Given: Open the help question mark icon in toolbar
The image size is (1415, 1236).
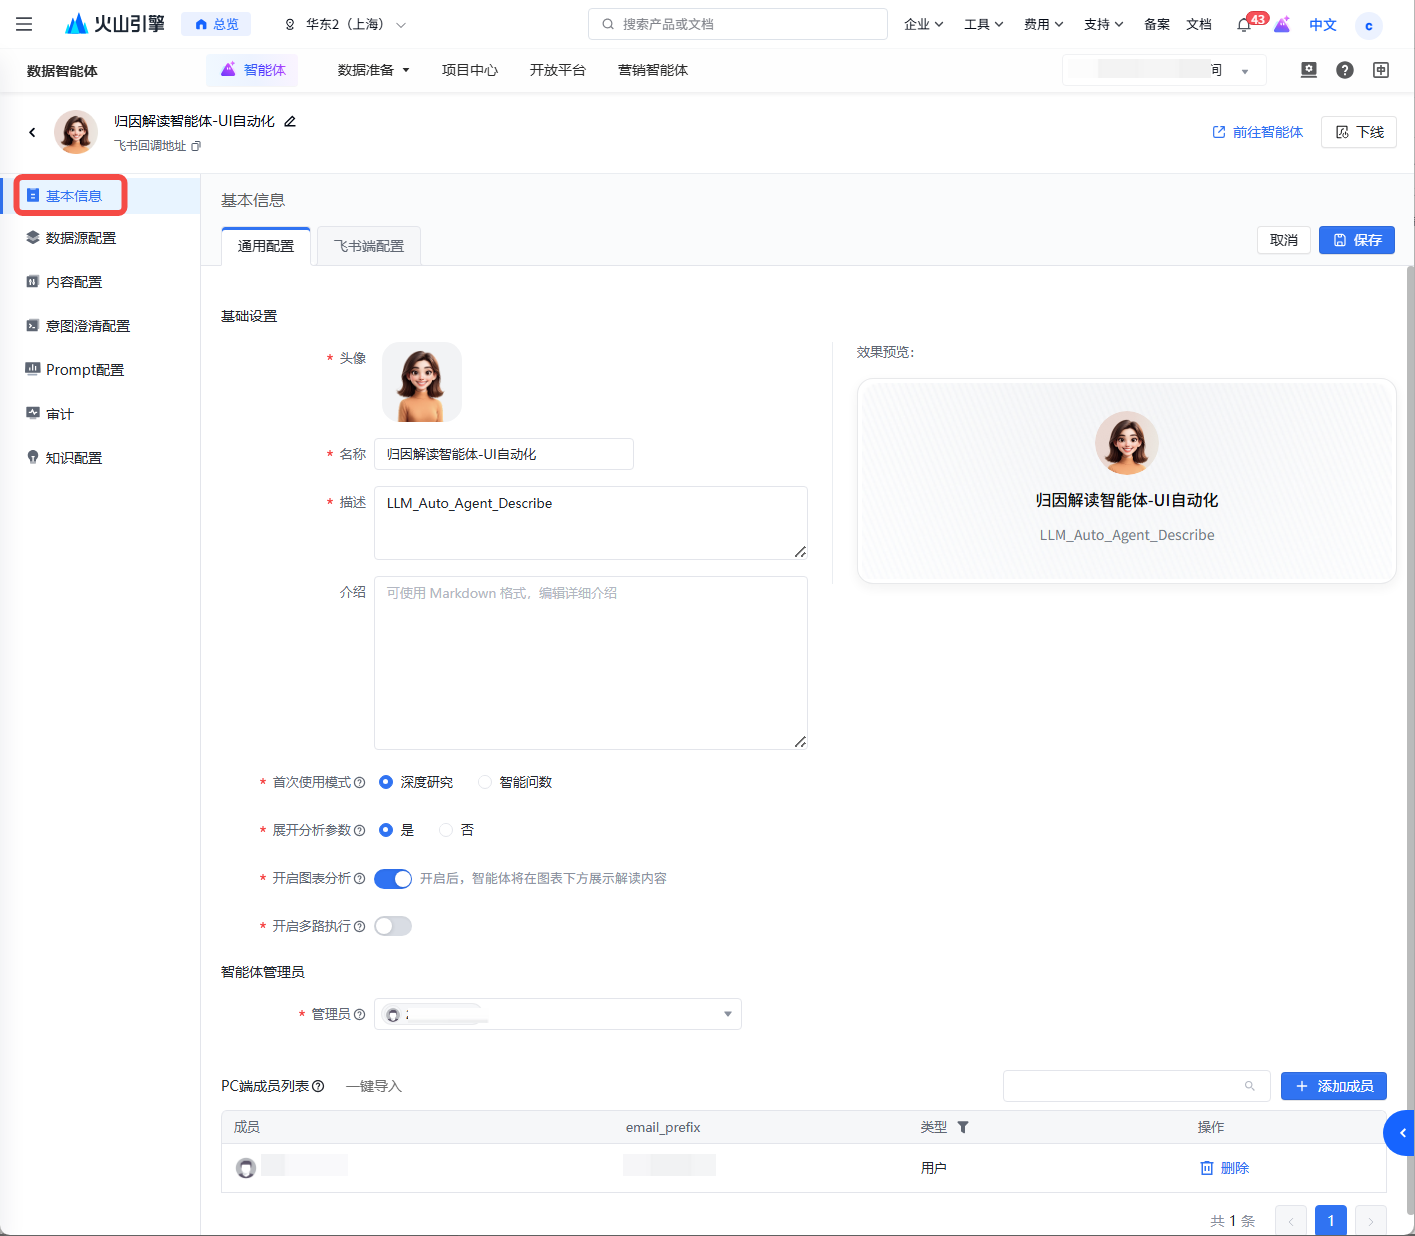Looking at the screenshot, I should tap(1345, 70).
